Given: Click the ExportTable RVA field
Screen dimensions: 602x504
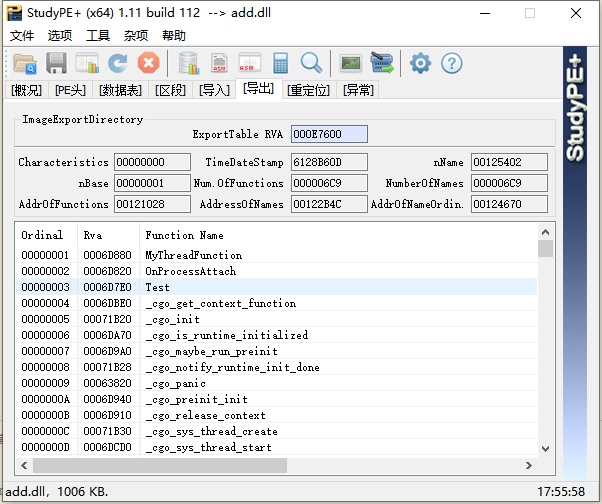Looking at the screenshot, I should click(329, 134).
